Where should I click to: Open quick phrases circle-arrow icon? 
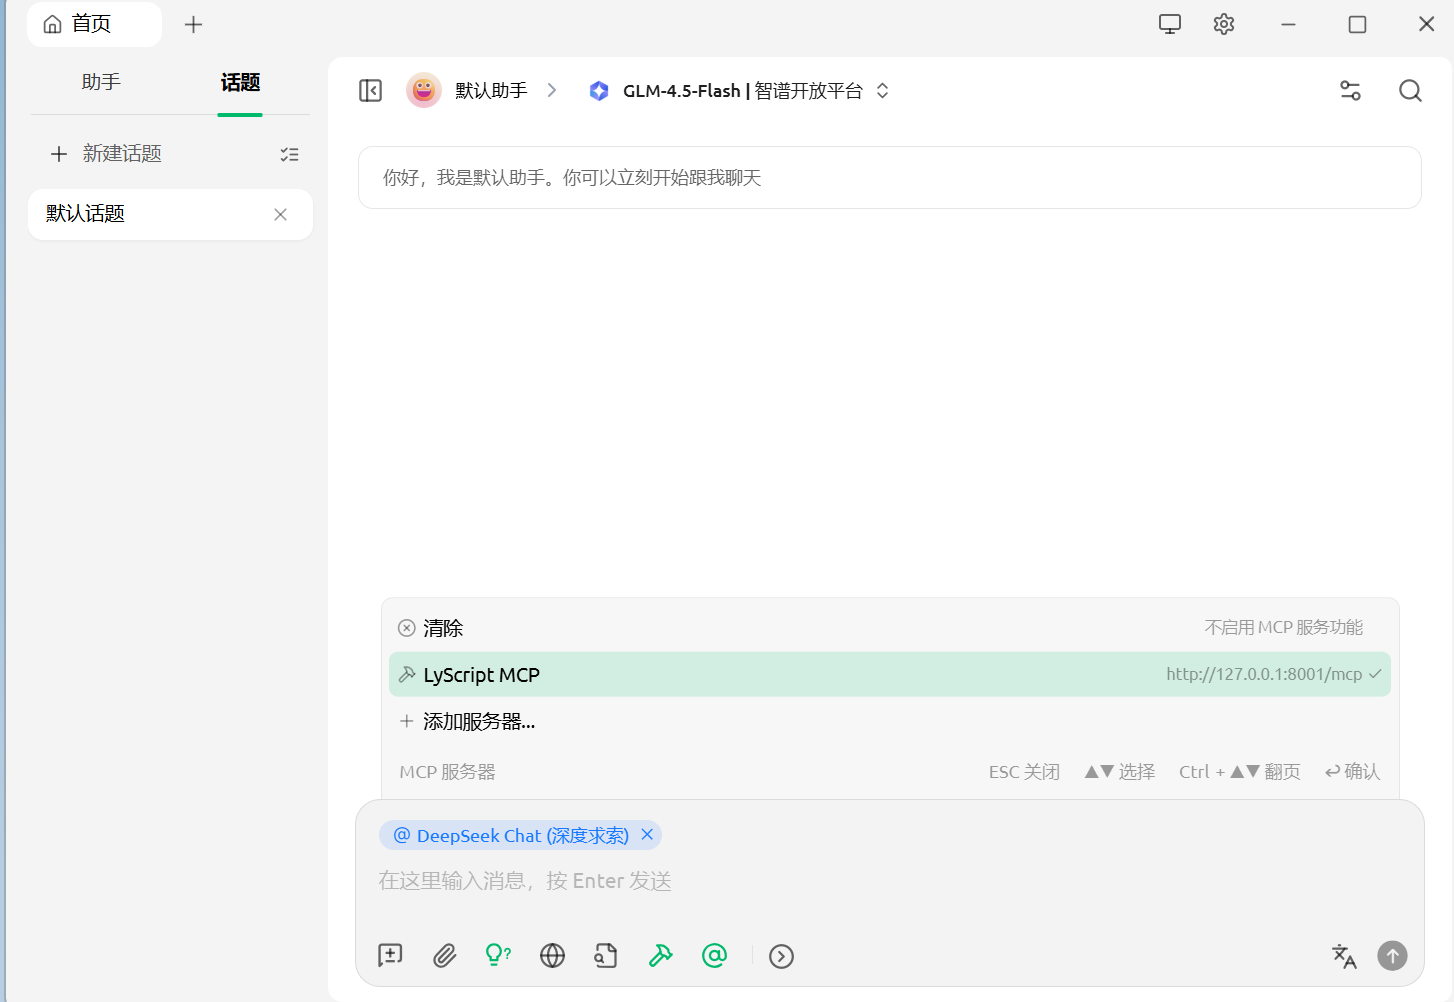tap(781, 957)
